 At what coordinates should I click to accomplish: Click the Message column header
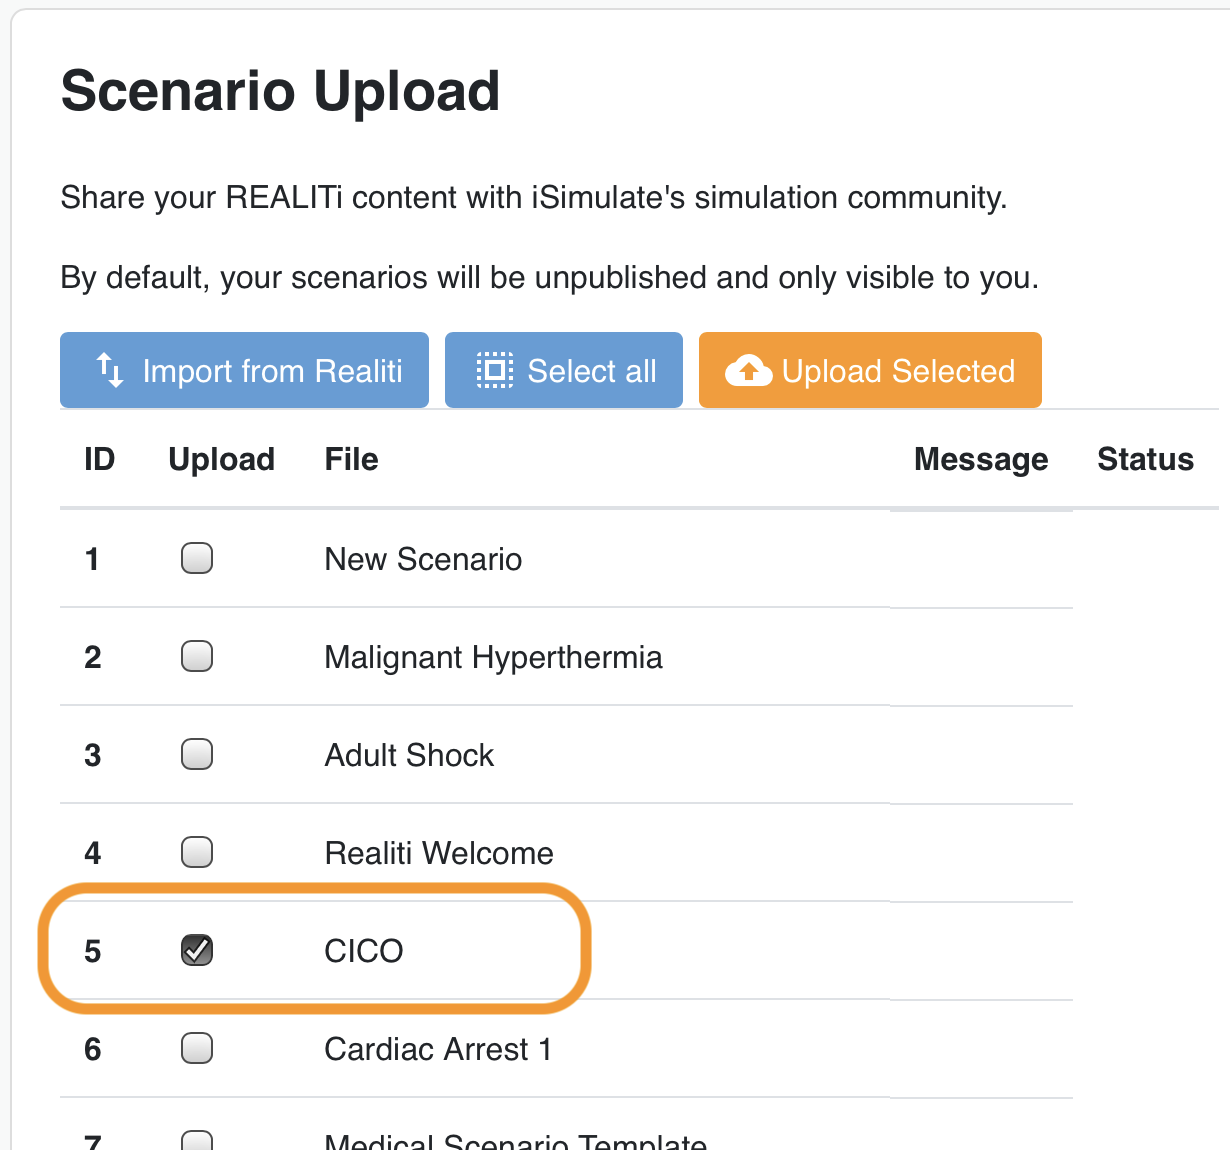980,459
